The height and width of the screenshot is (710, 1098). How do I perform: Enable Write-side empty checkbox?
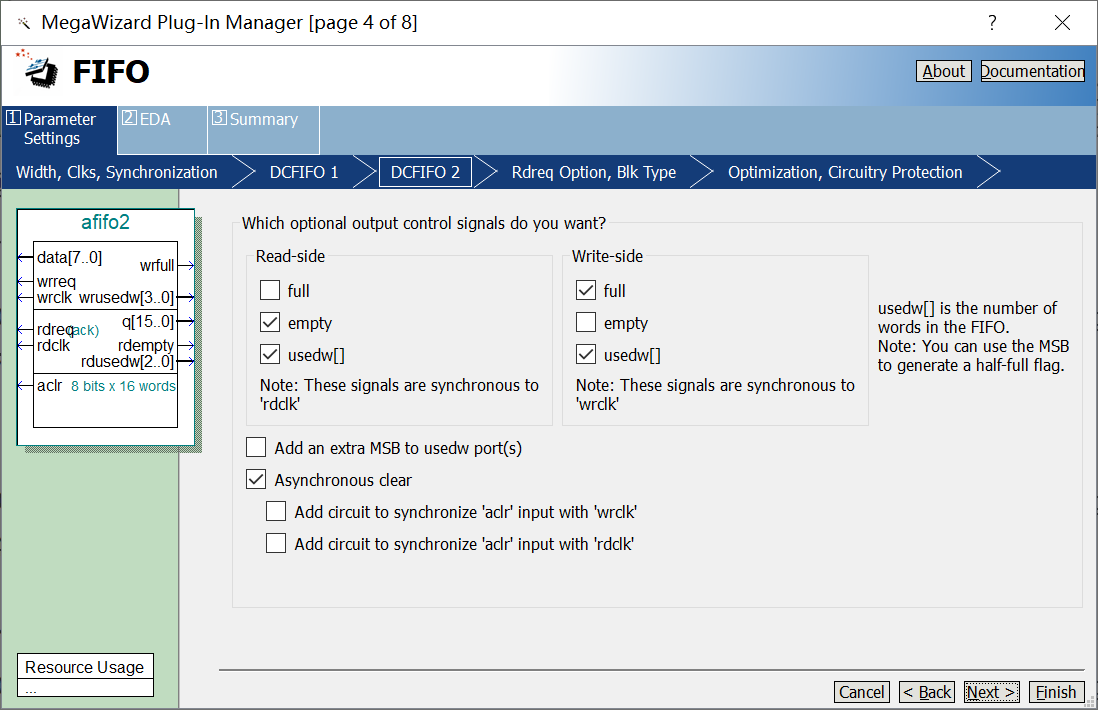586,322
